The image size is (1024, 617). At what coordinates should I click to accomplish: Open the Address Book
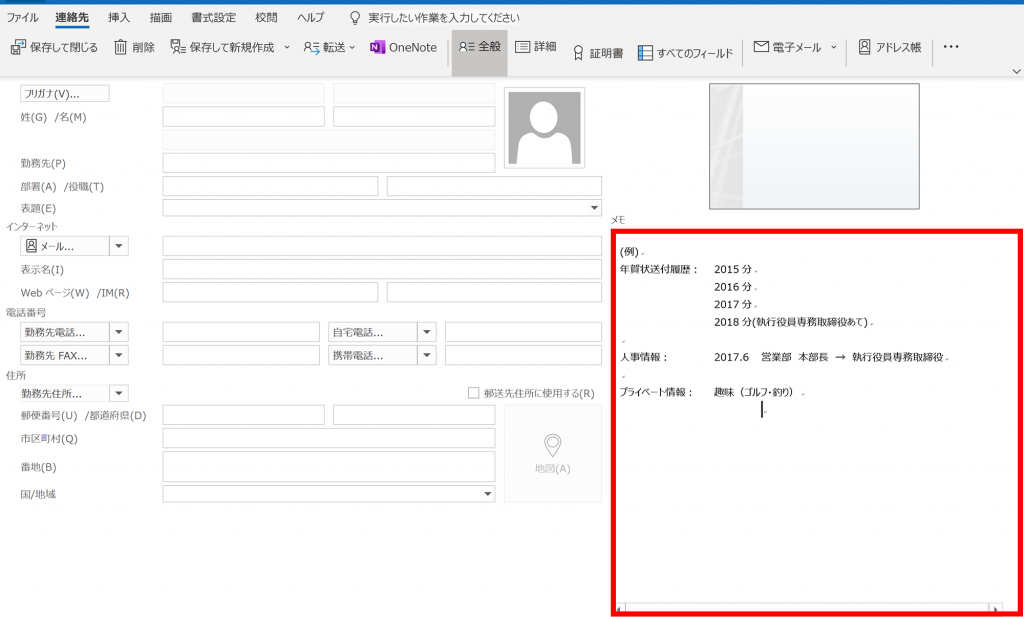tap(889, 47)
